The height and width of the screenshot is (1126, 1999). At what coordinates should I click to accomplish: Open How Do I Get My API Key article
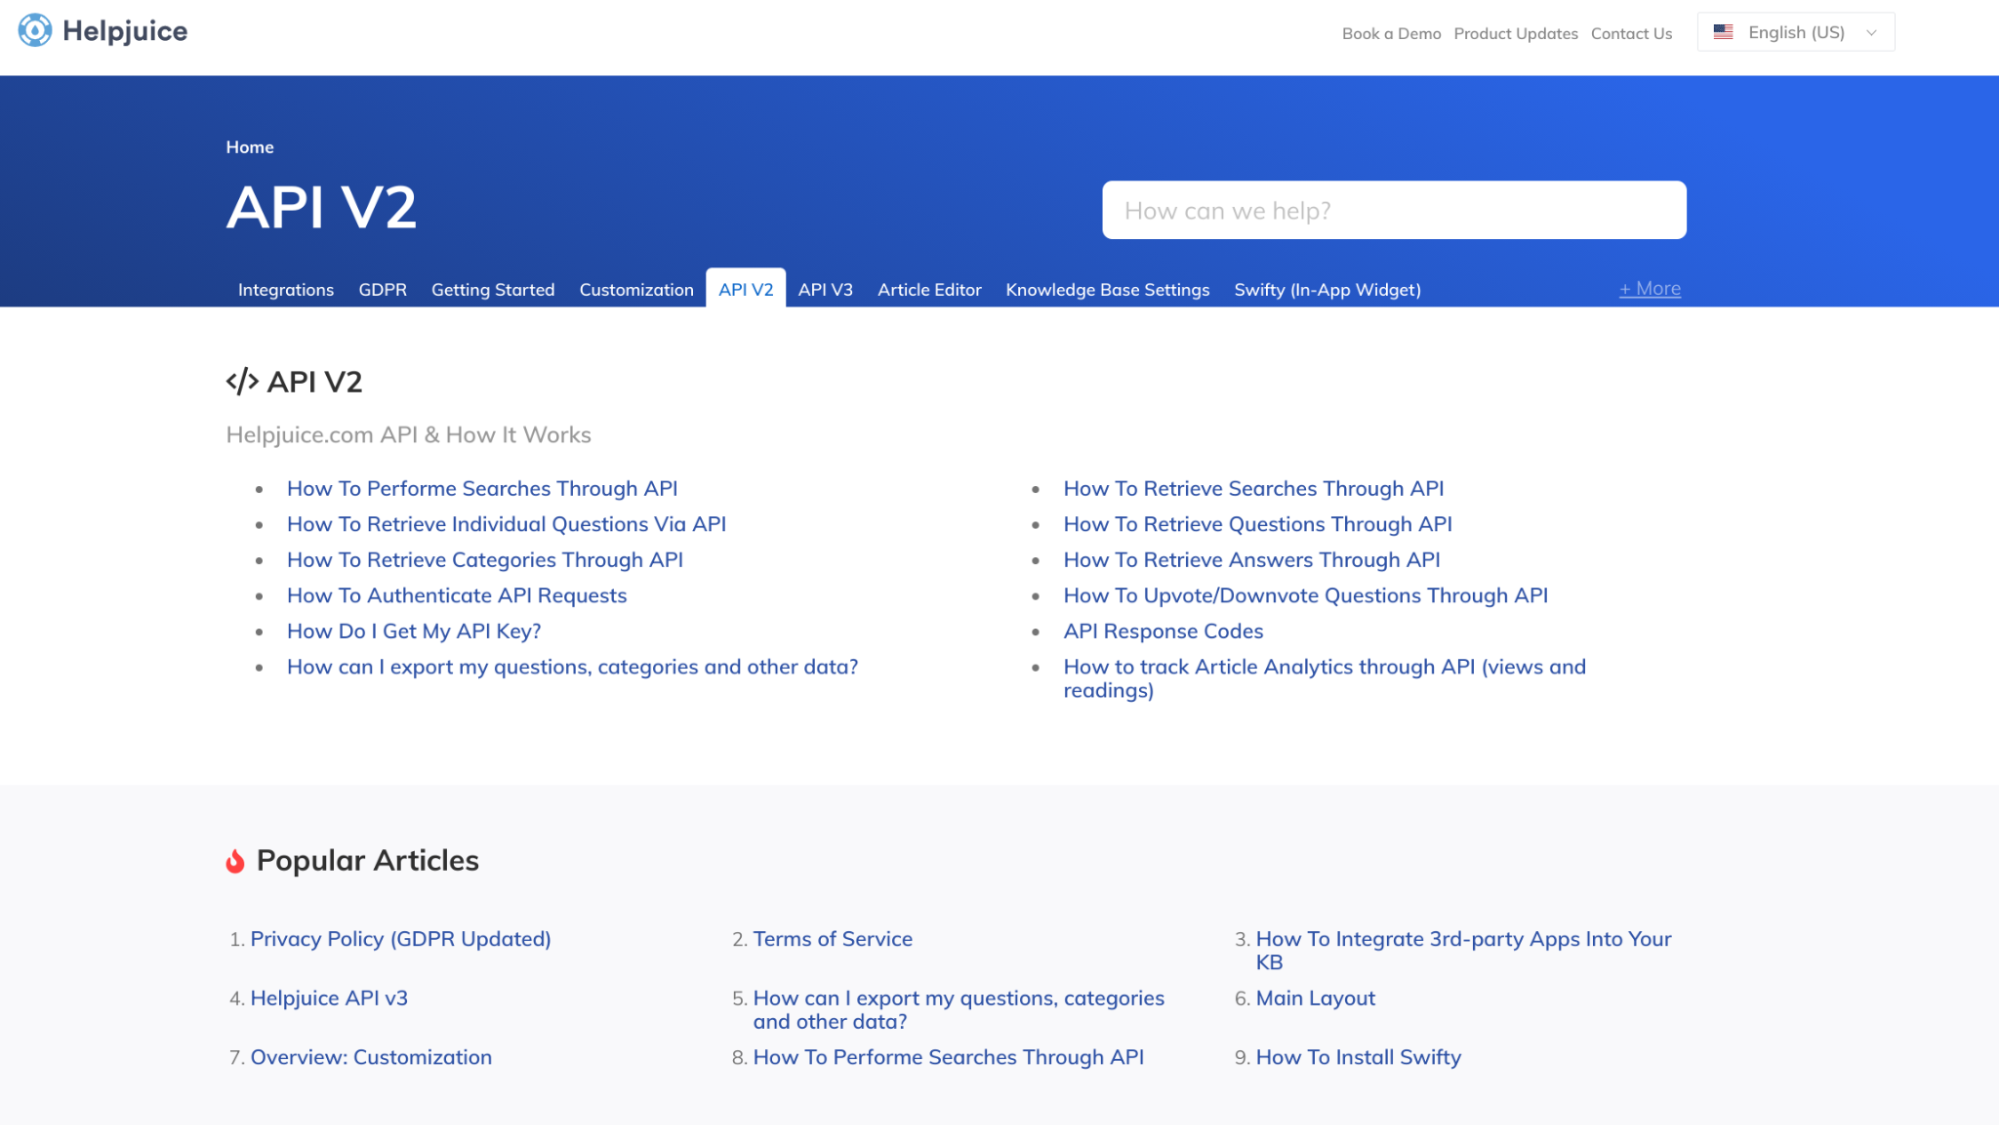pyautogui.click(x=414, y=632)
